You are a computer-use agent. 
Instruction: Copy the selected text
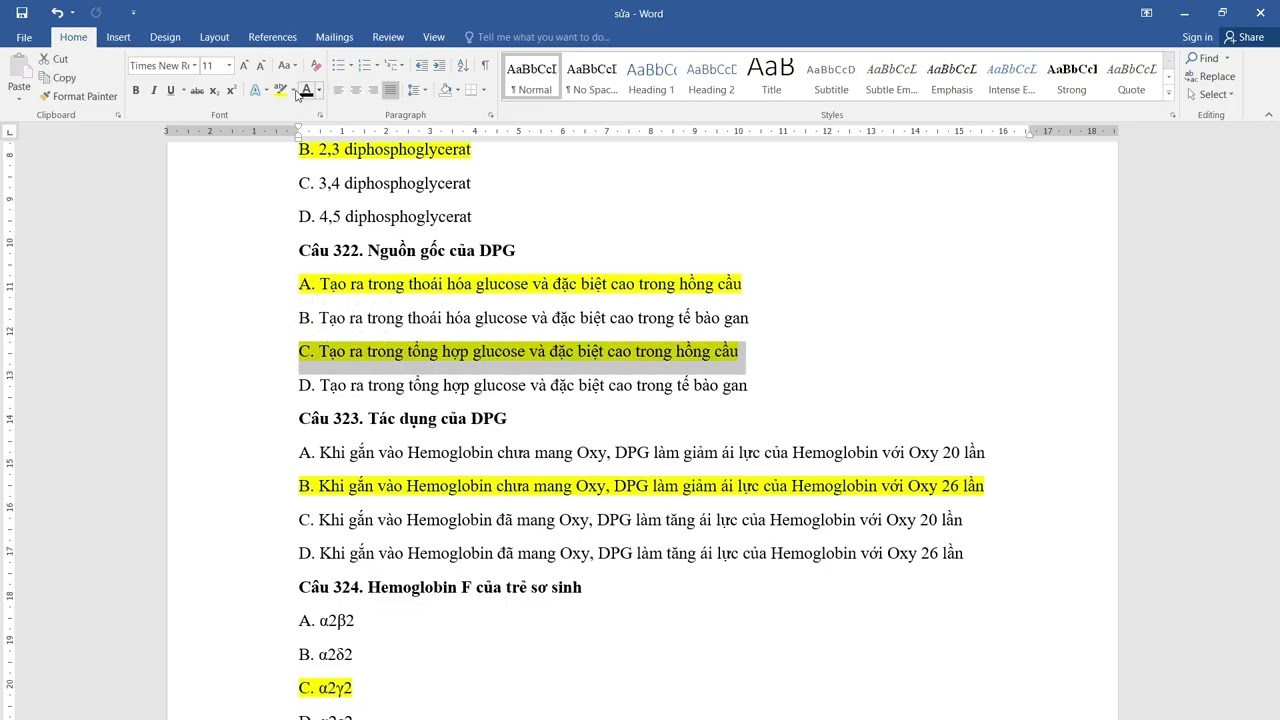point(57,77)
